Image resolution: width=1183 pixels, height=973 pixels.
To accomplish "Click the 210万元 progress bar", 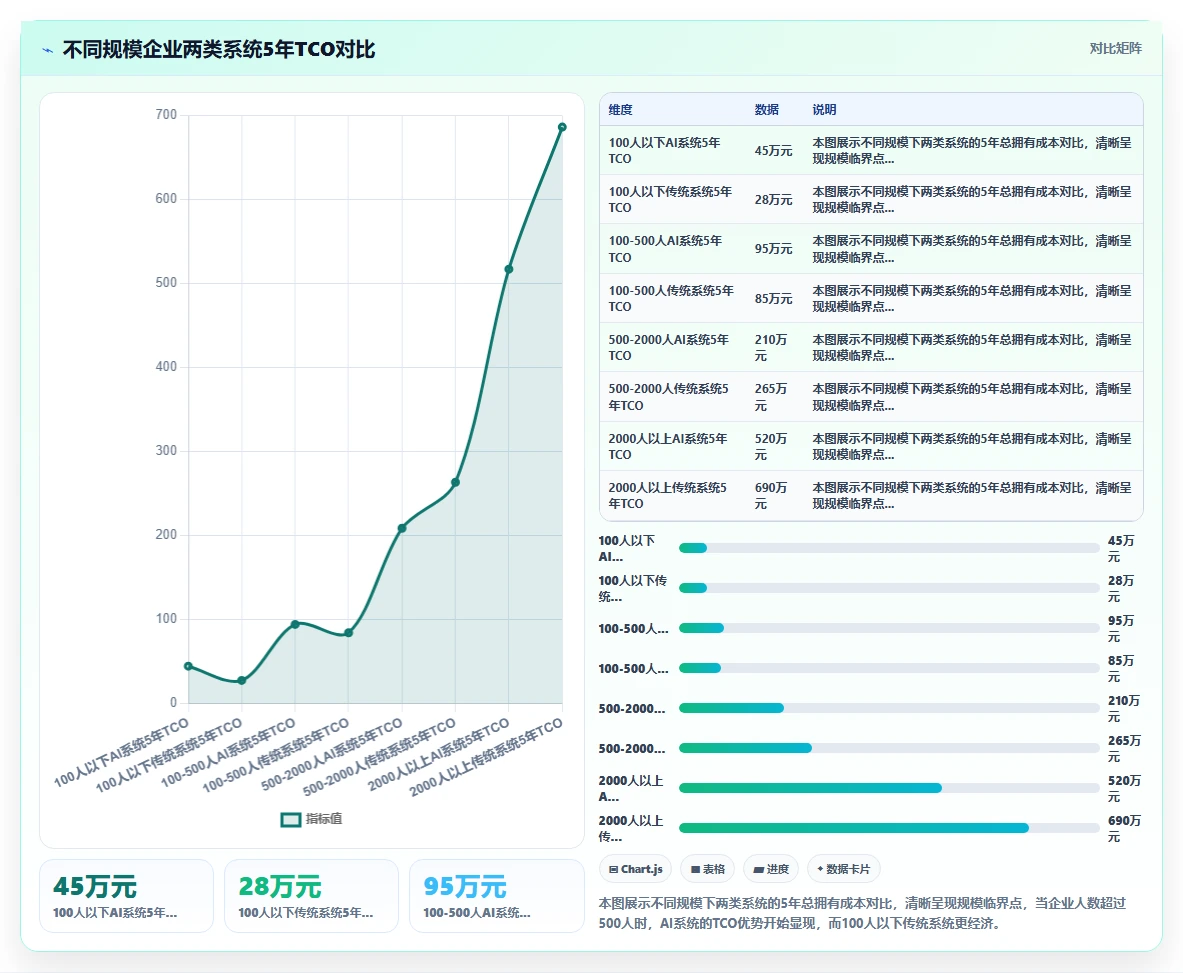I will [889, 708].
